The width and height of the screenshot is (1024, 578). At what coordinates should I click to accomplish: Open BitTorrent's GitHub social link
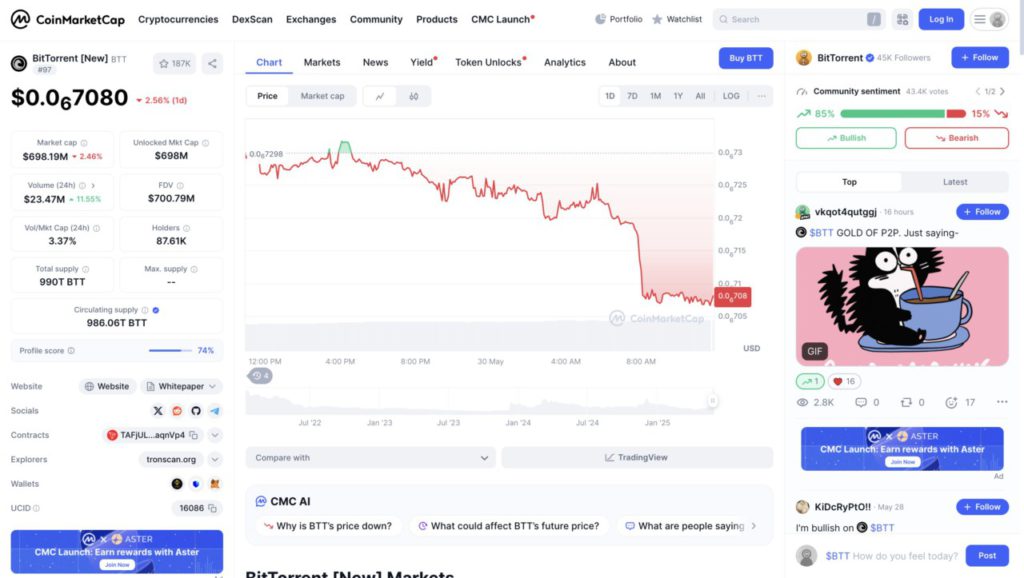coord(196,411)
